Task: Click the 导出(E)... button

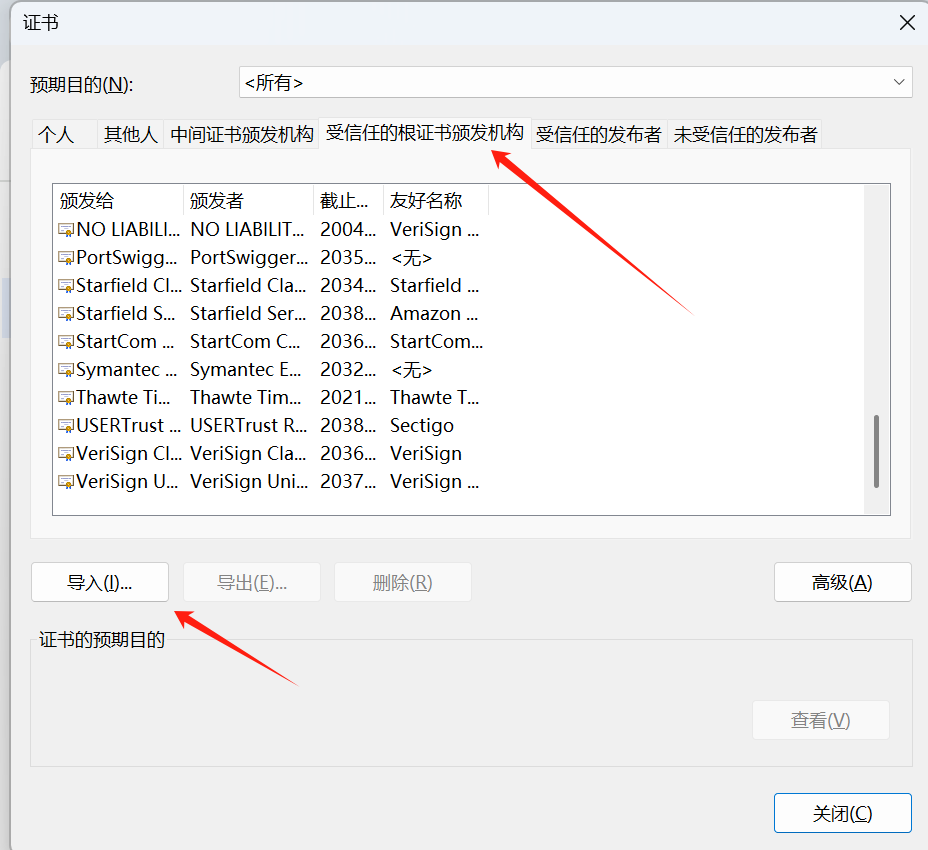Action: (x=252, y=582)
